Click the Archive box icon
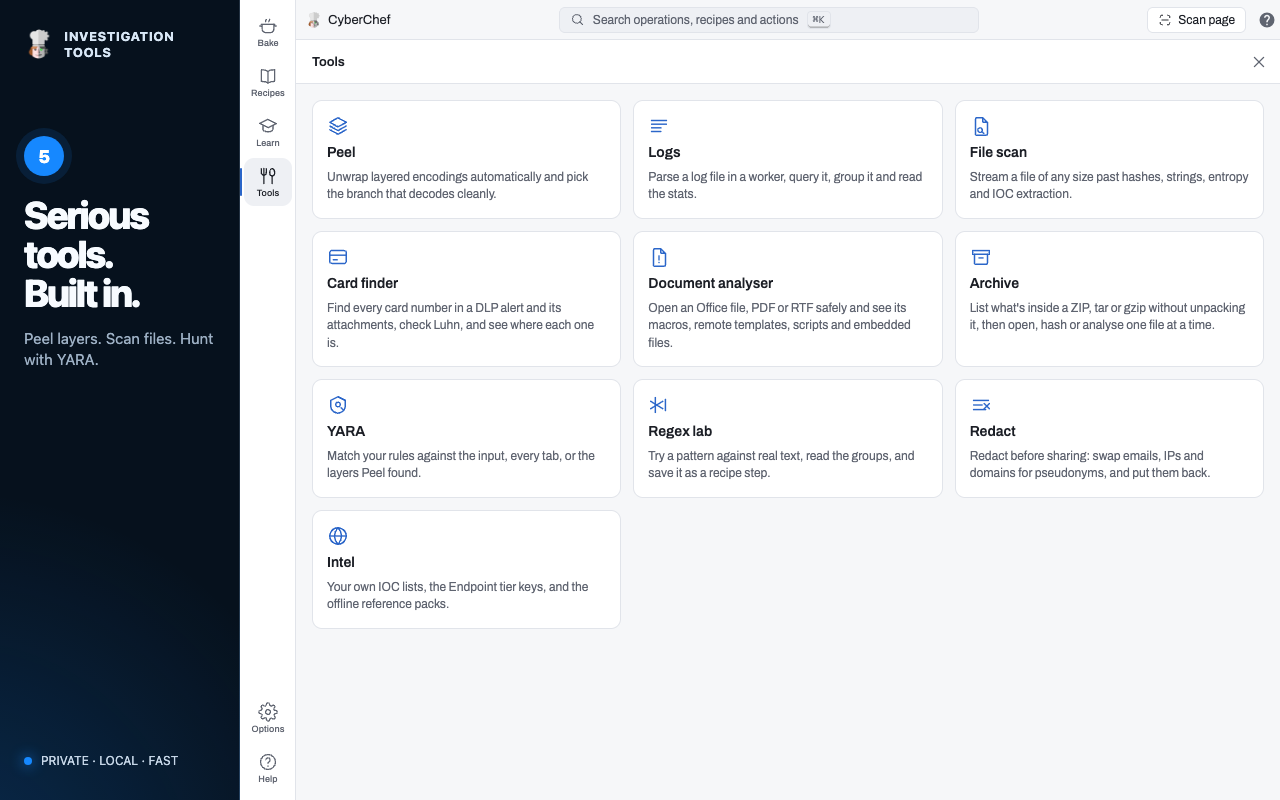1280x800 pixels. 981,257
